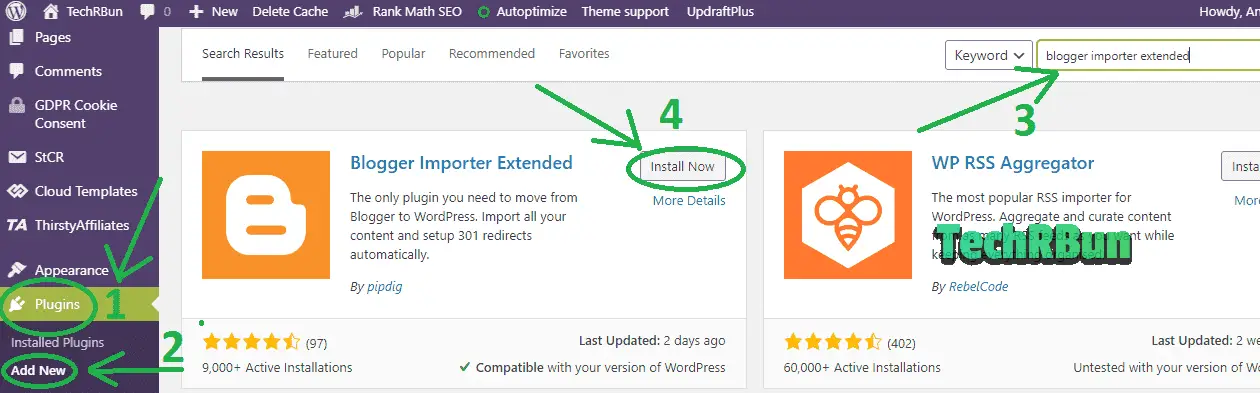
Task: Click the 9,000+ Active Installations text
Action: point(277,367)
